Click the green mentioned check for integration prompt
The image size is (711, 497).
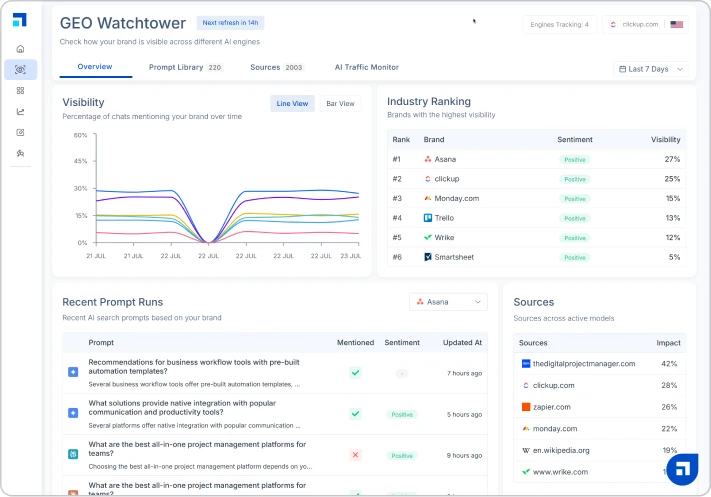[356, 414]
